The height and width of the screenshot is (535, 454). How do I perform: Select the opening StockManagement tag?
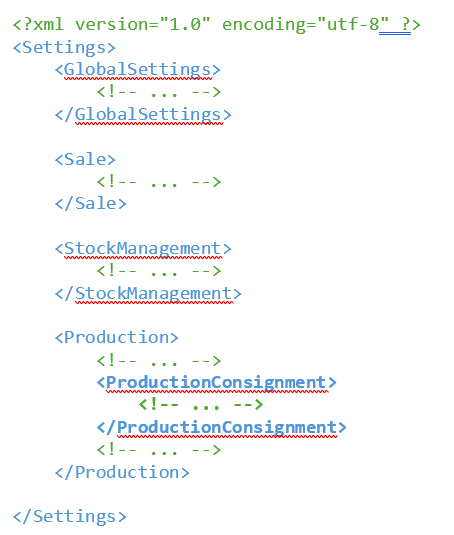tap(143, 249)
